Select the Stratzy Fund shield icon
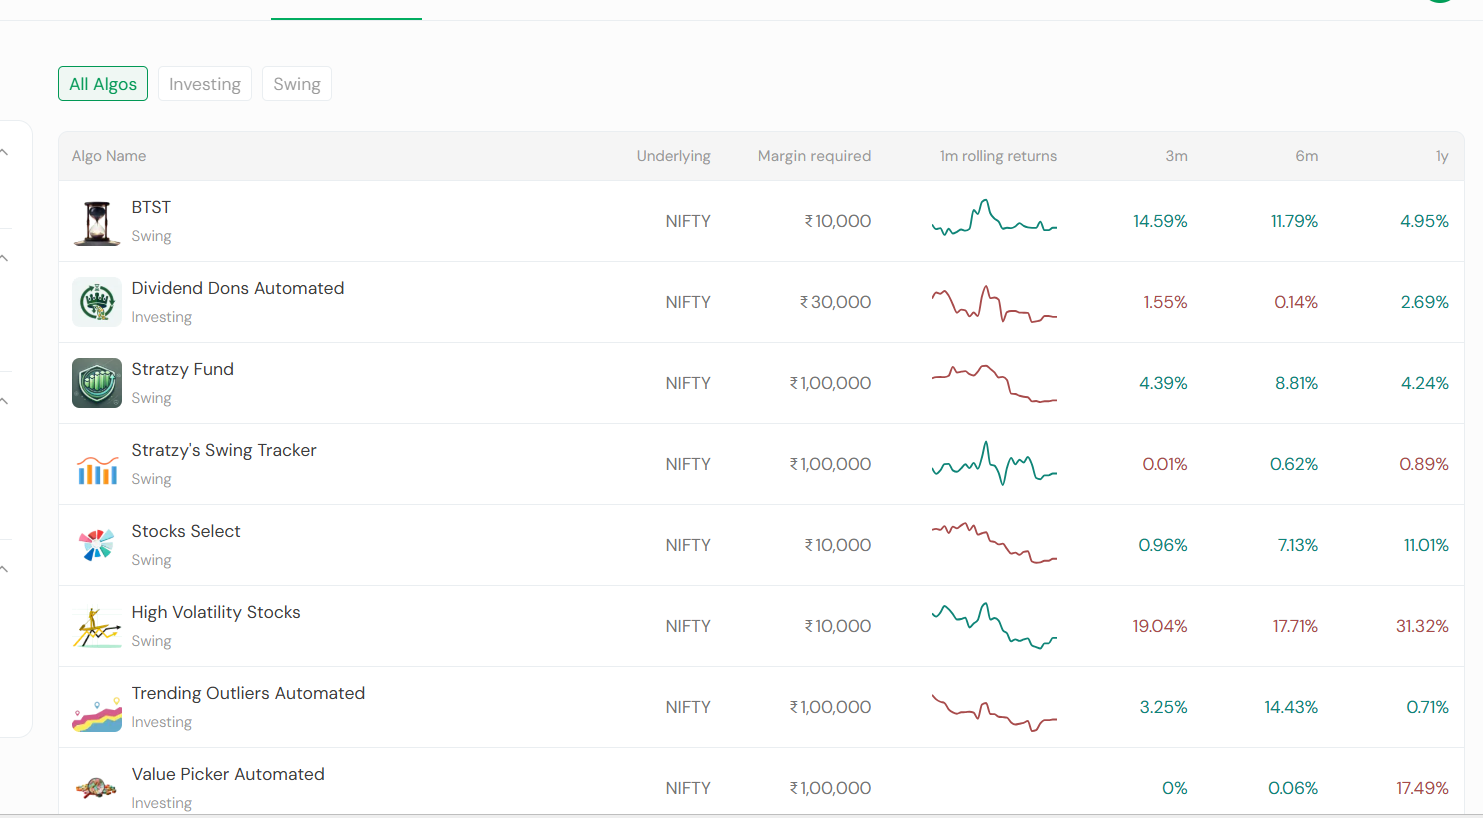1483x818 pixels. [x=97, y=383]
